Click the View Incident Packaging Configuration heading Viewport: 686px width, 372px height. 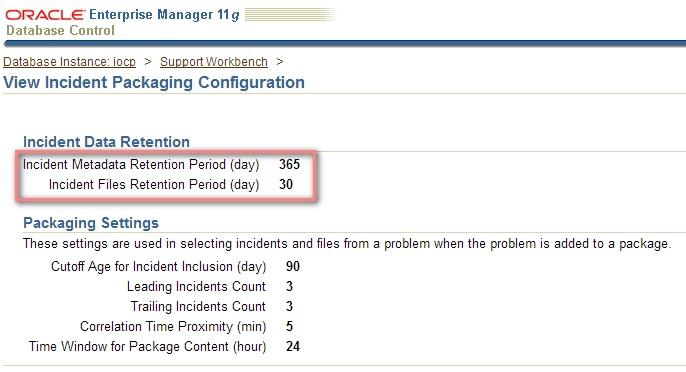(x=154, y=82)
